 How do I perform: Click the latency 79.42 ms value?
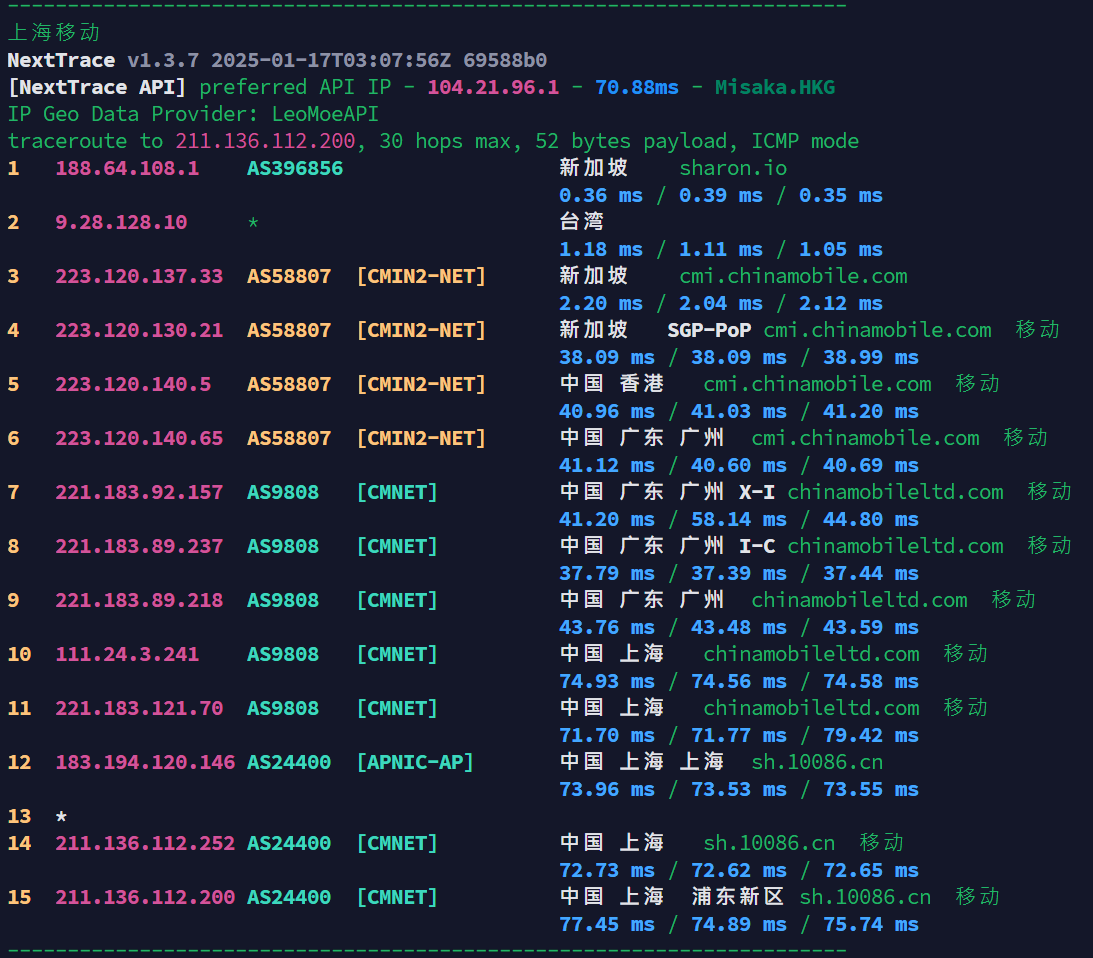click(x=871, y=736)
